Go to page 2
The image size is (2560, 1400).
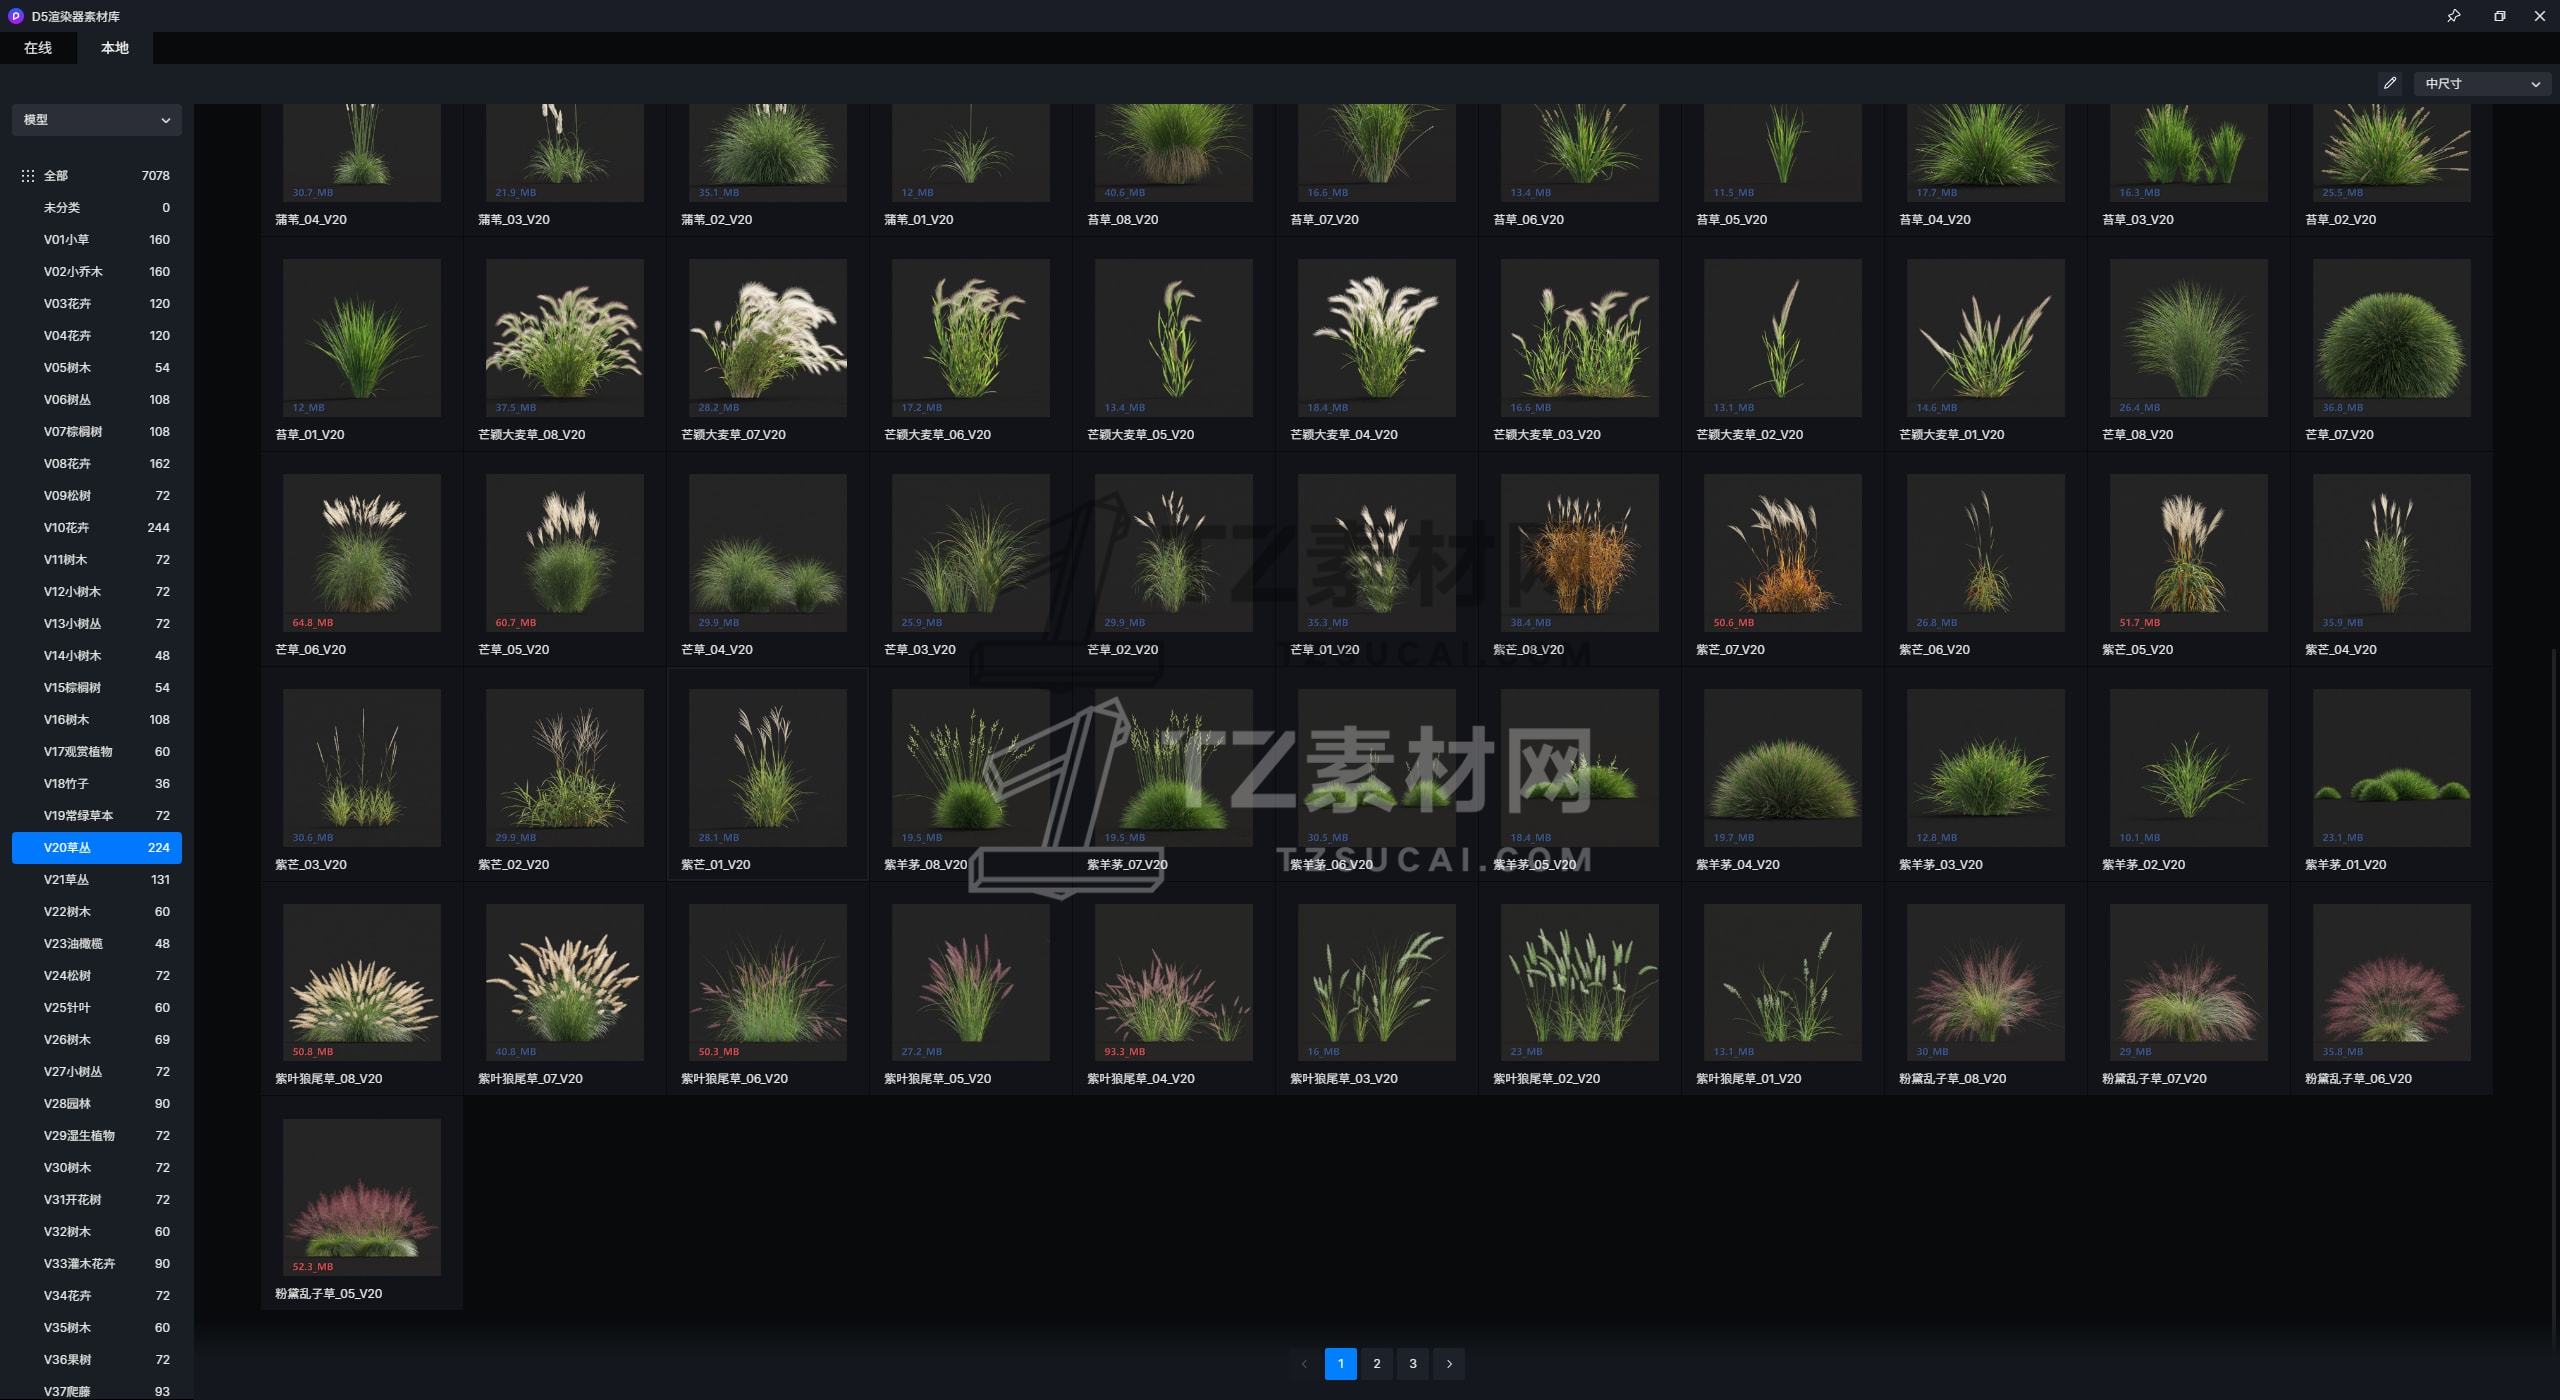click(x=1377, y=1364)
